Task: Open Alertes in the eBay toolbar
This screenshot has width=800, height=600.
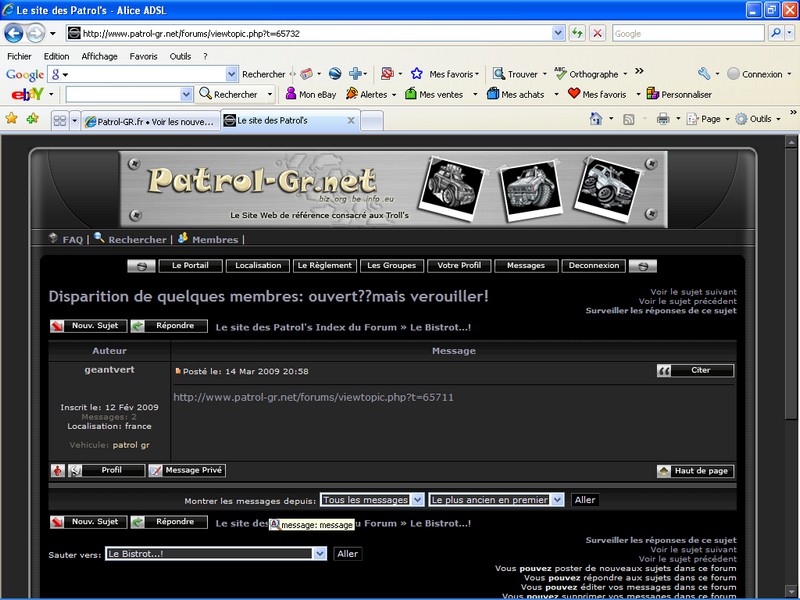Action: click(367, 94)
